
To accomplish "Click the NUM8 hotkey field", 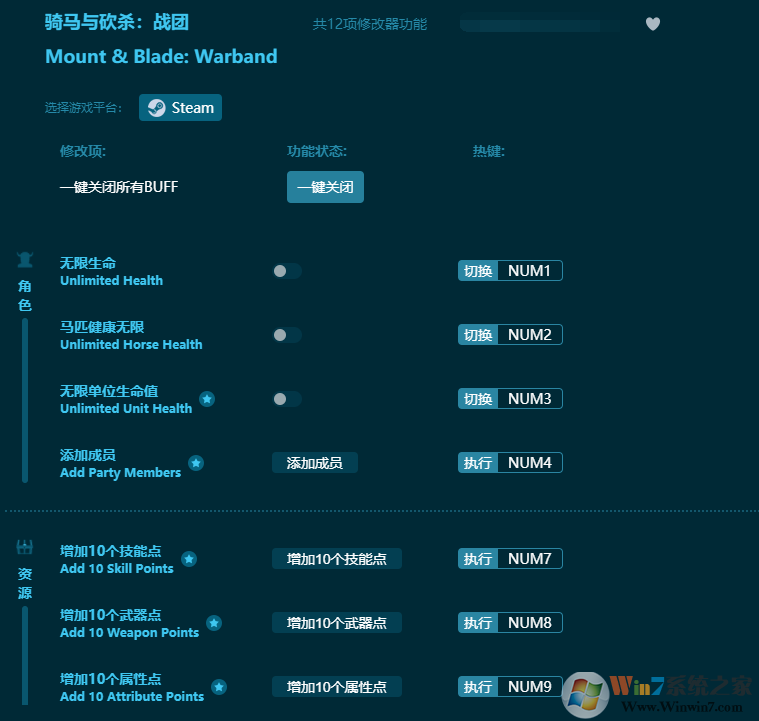I will point(530,622).
